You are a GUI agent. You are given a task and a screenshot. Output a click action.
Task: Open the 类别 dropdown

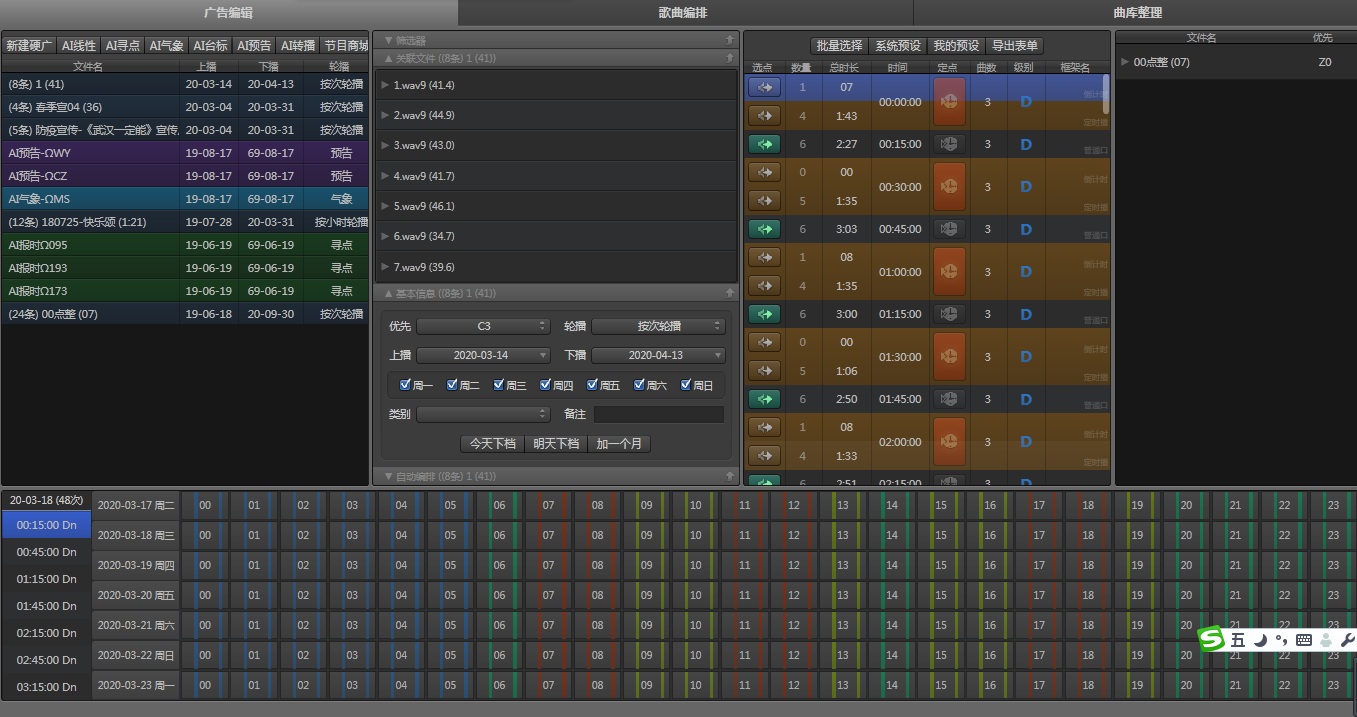[484, 414]
